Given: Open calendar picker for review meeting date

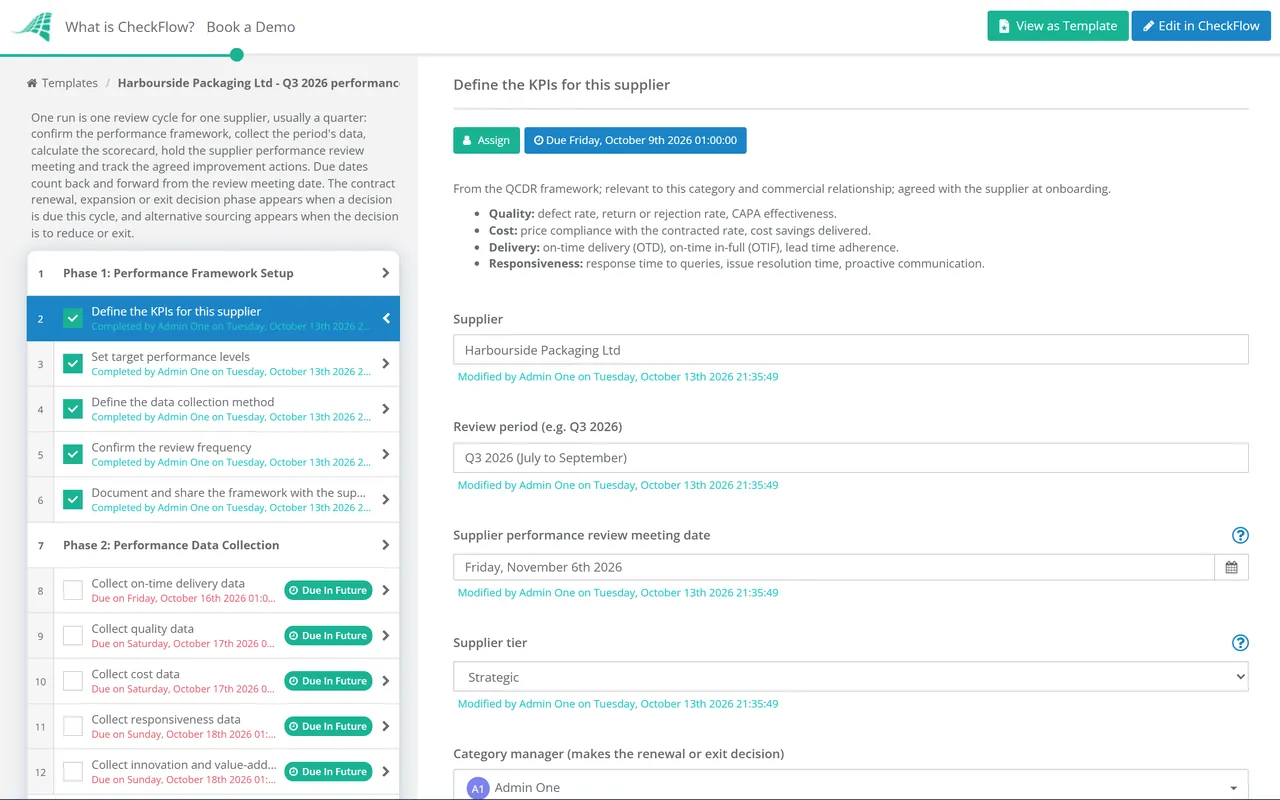Looking at the screenshot, I should click(x=1231, y=567).
